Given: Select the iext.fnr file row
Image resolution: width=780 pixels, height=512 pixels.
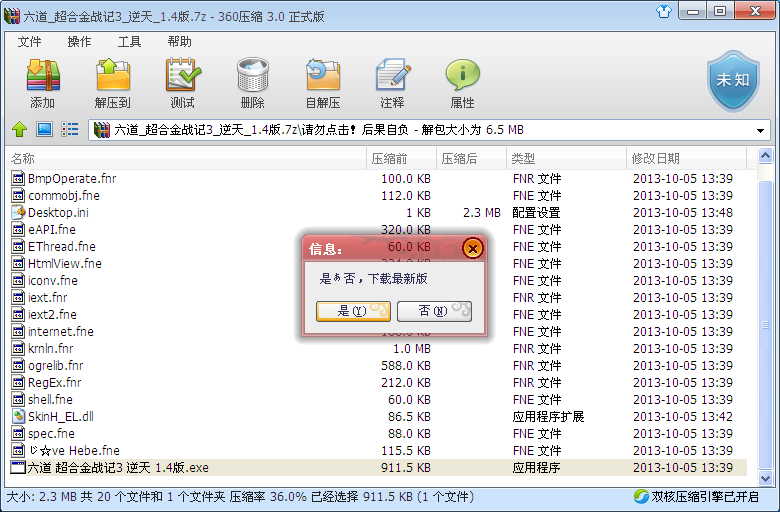Looking at the screenshot, I should (378, 298).
